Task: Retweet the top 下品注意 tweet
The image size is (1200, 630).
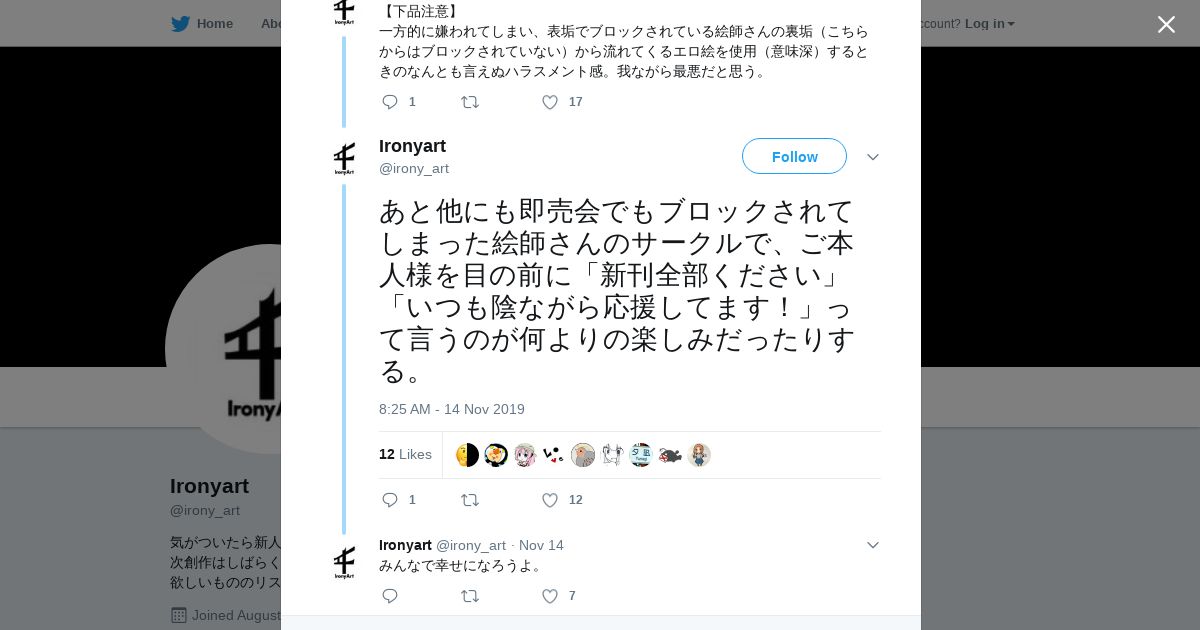Action: [469, 102]
